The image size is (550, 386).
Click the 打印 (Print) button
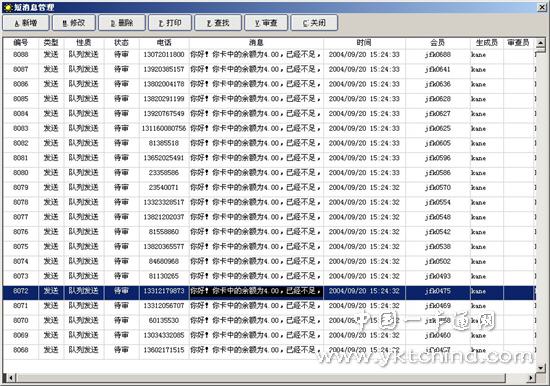(170, 23)
